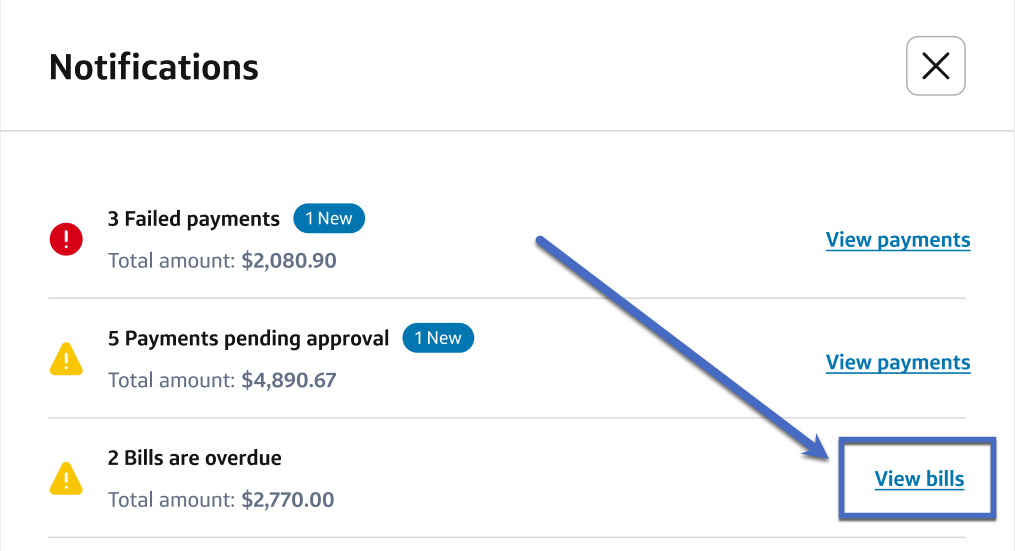The image size is (1015, 551).
Task: Click the 1 New badge on Failed payments
Action: tap(329, 219)
